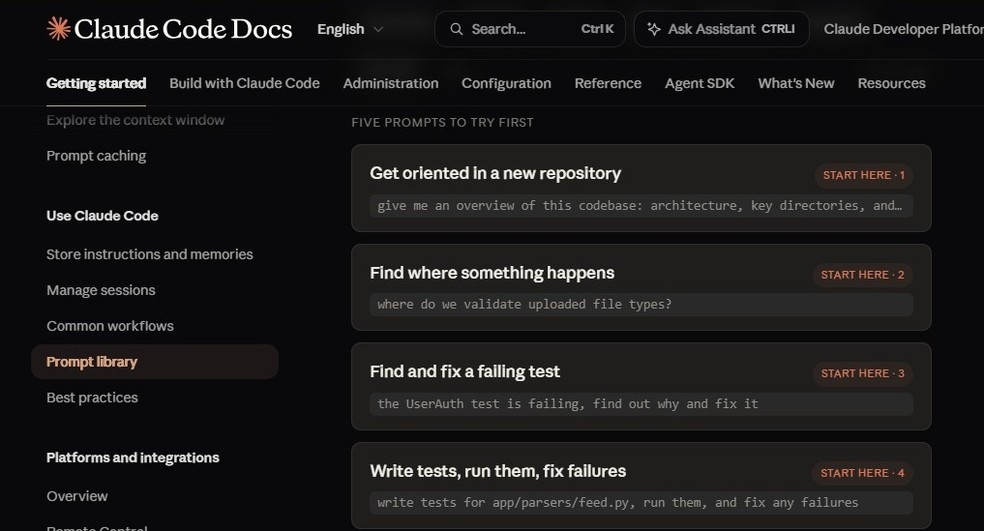Open Common workflows in sidebar
This screenshot has width=984, height=531.
point(110,326)
